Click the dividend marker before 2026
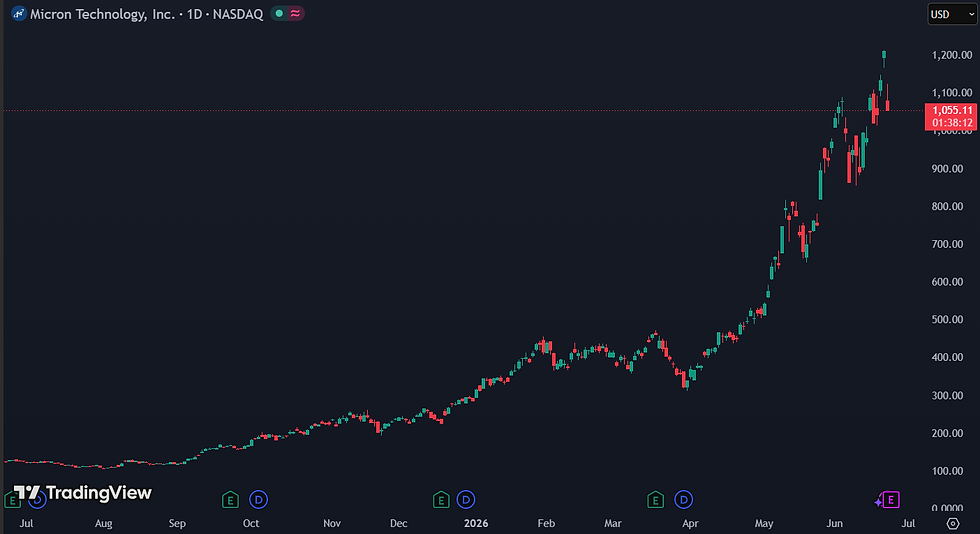The width and height of the screenshot is (980, 534). pos(466,500)
